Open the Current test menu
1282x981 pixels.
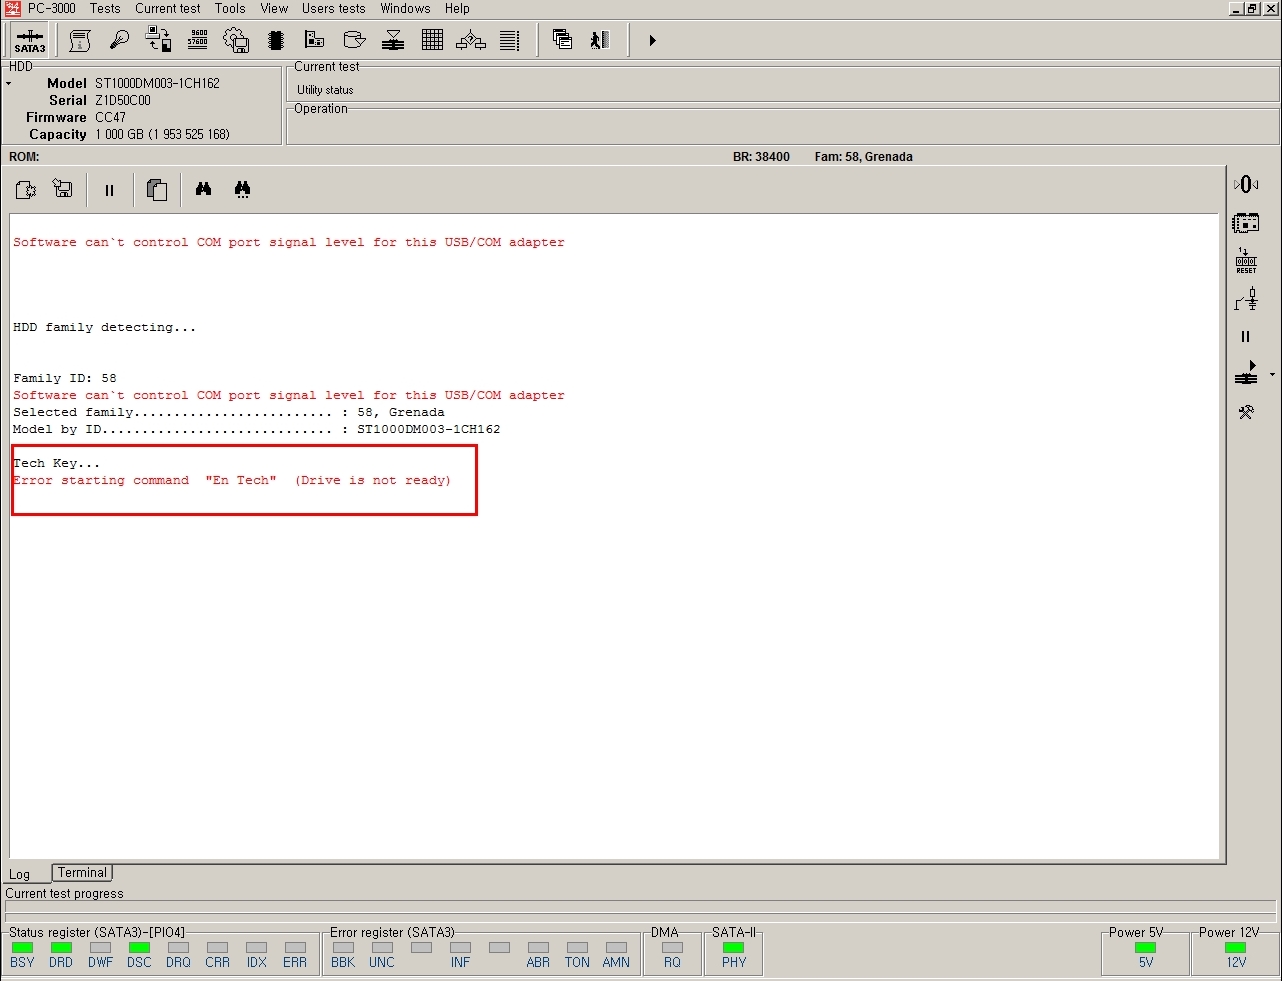tap(168, 8)
